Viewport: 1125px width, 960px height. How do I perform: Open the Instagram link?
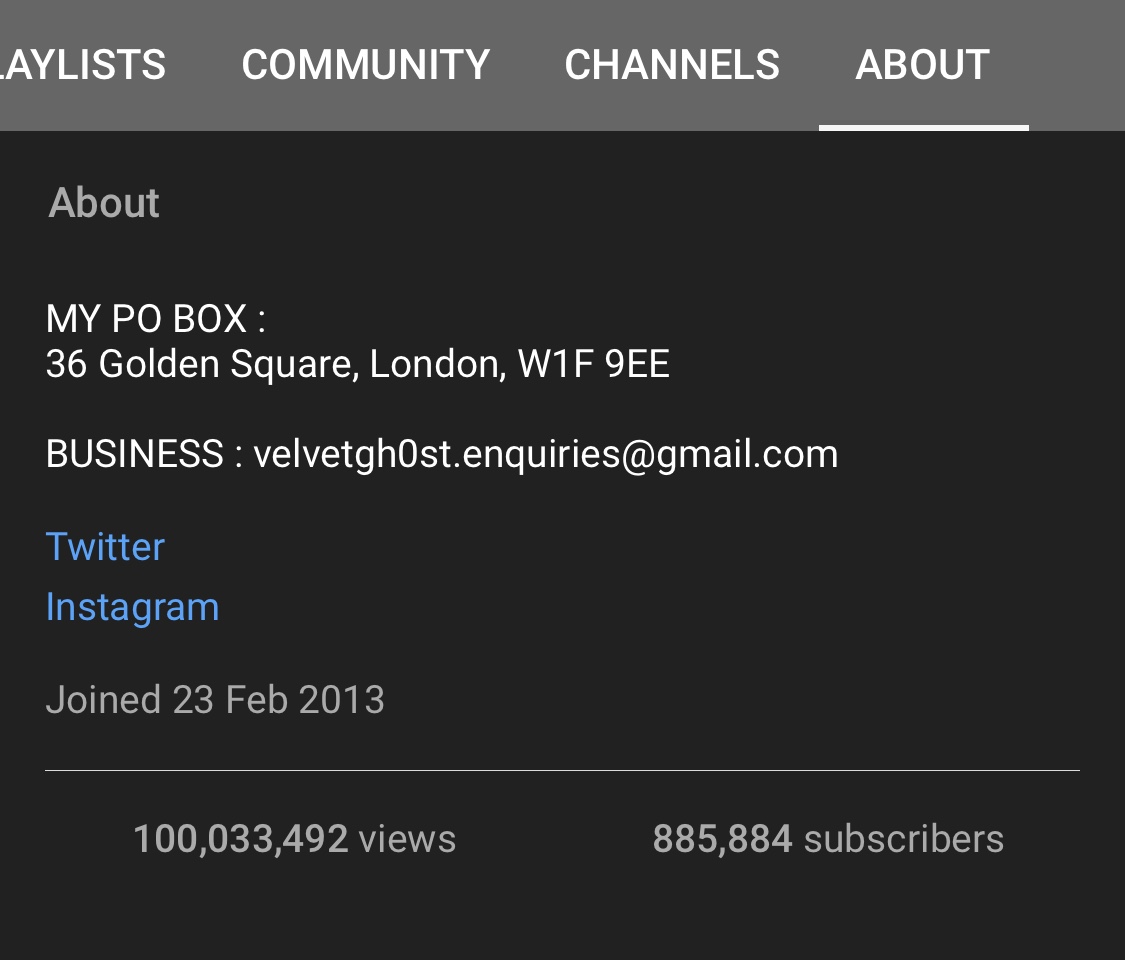point(133,608)
